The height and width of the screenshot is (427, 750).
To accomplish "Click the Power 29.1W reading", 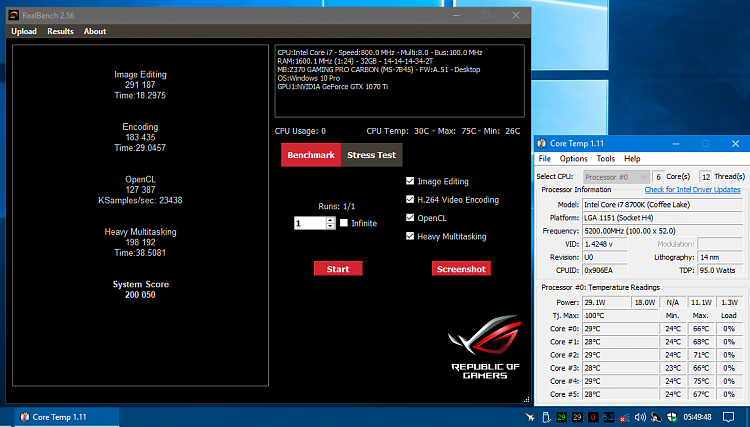I will [606, 302].
